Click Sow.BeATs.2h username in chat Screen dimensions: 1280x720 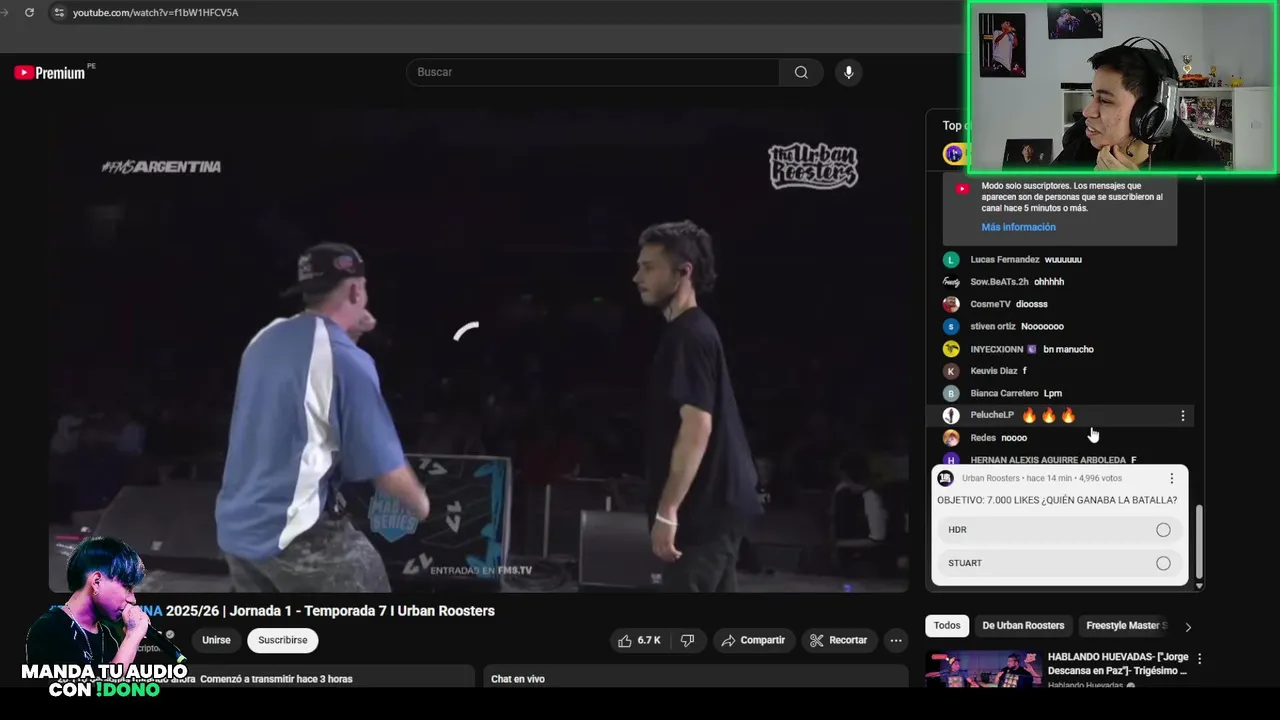(999, 282)
